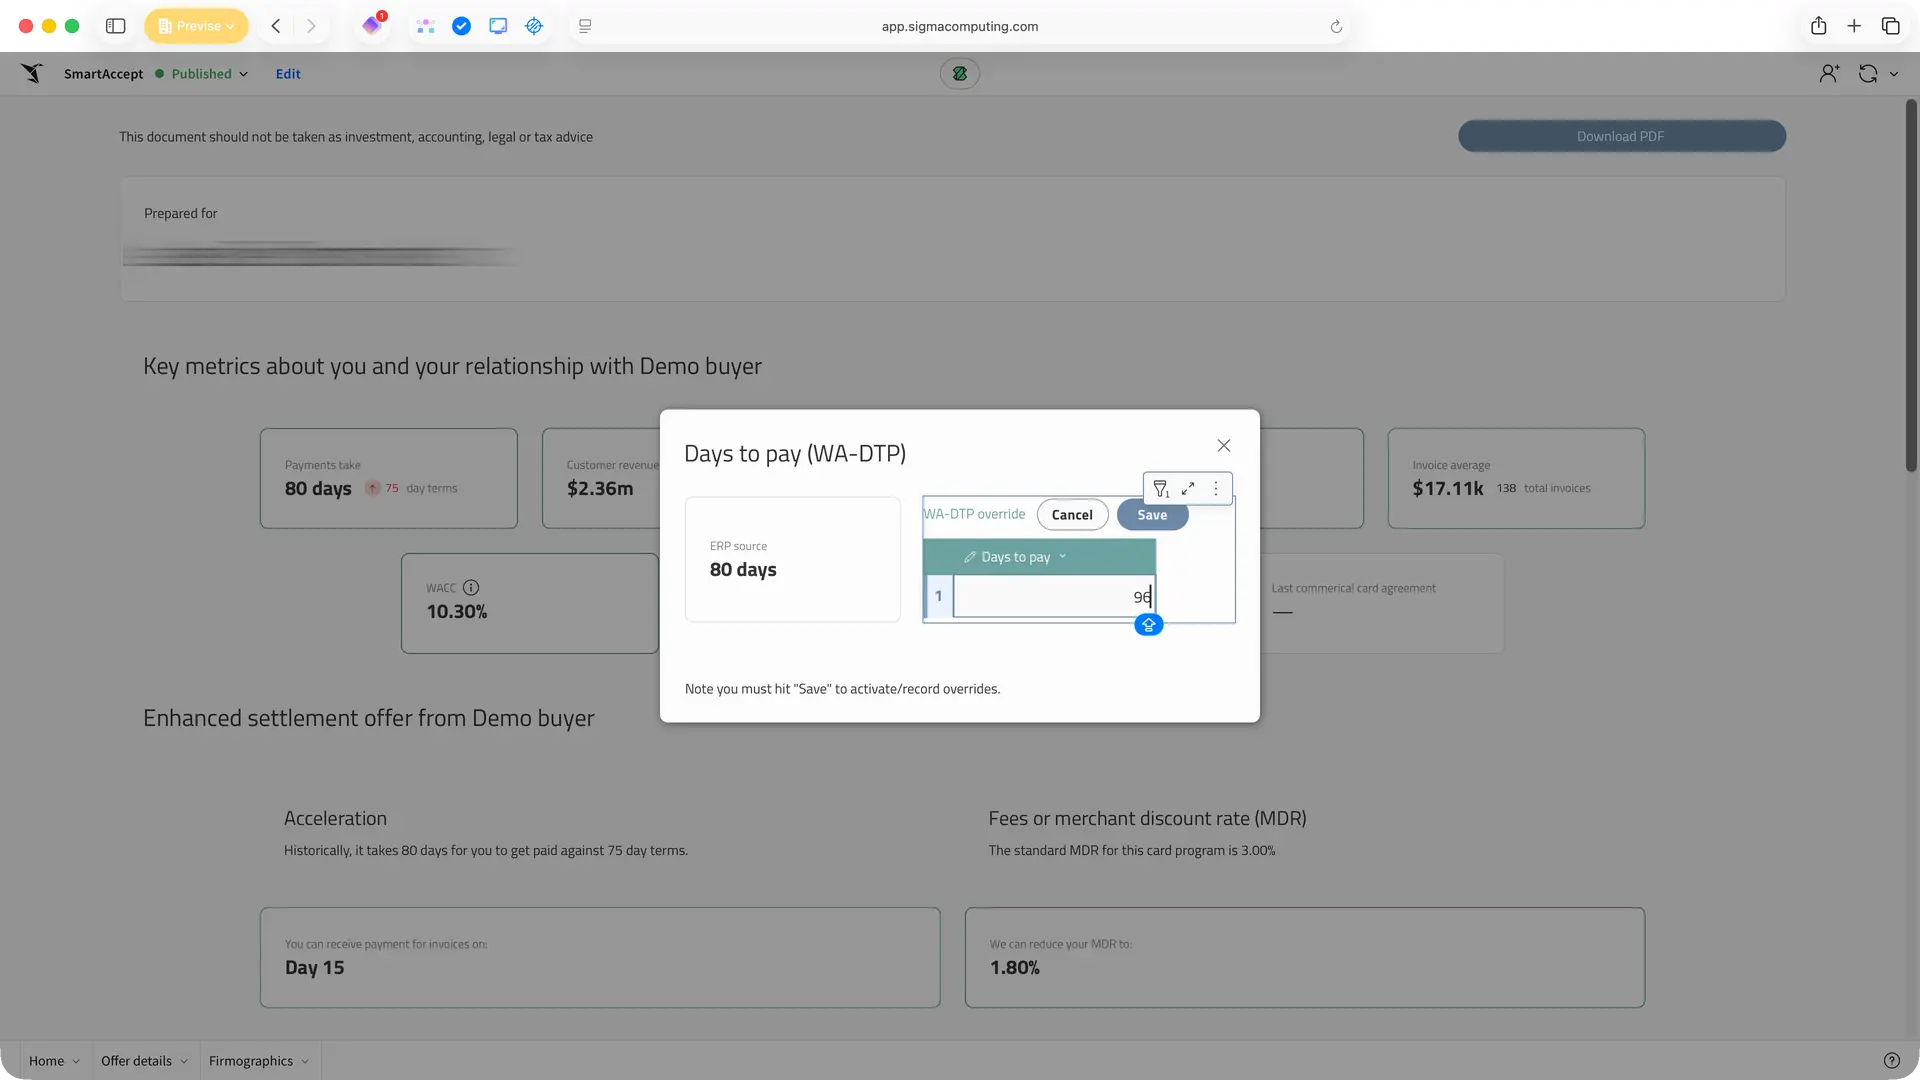Open the help question mark icon
The height and width of the screenshot is (1080, 1920).
1891,1061
